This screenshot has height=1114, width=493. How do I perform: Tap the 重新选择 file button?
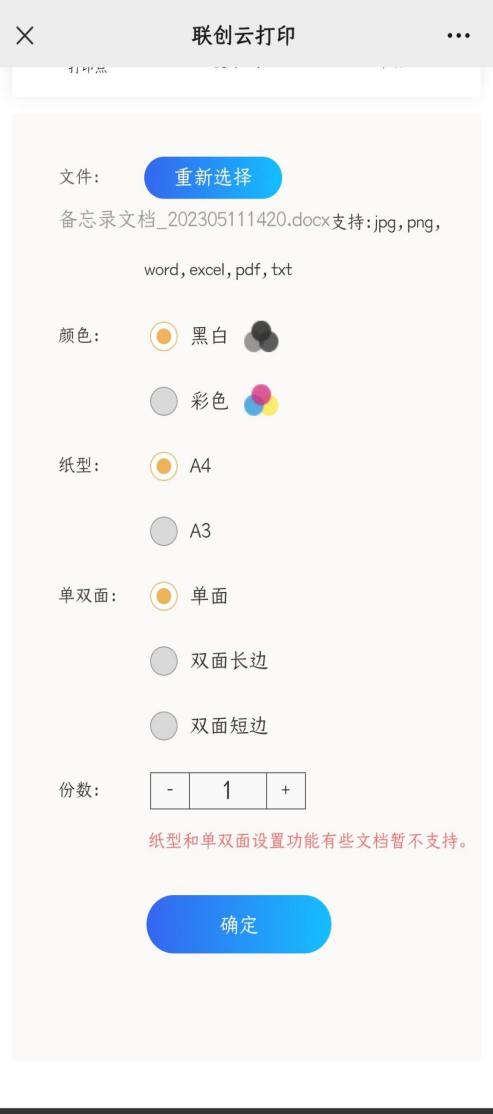[x=213, y=178]
